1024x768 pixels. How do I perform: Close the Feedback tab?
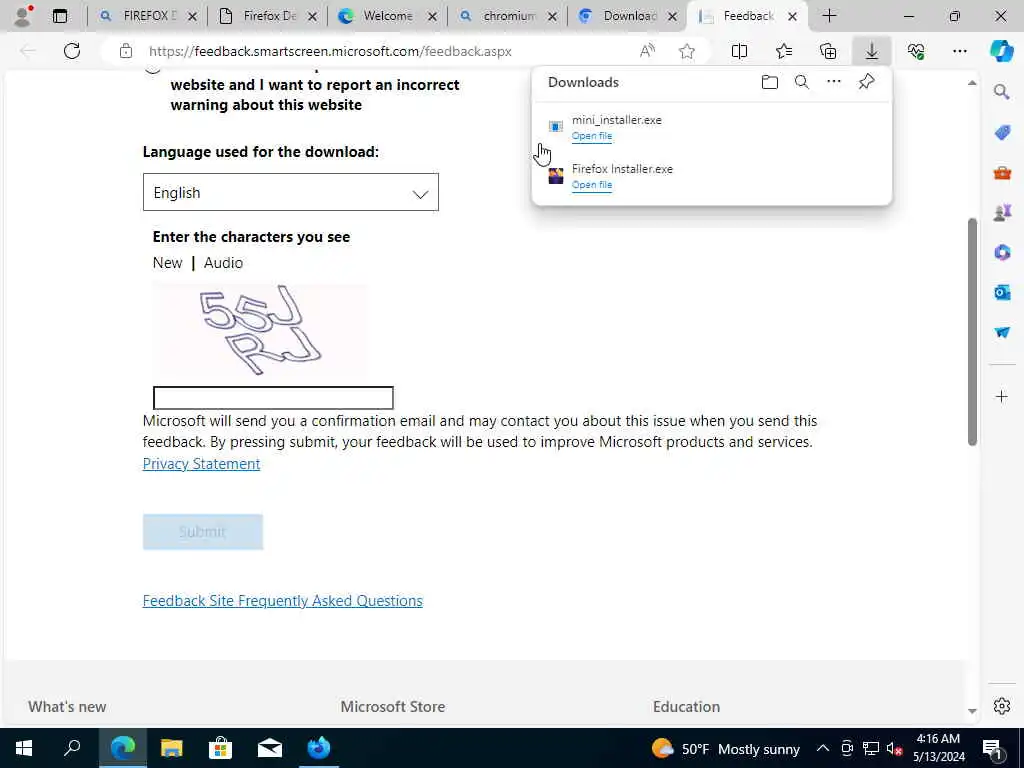point(792,16)
